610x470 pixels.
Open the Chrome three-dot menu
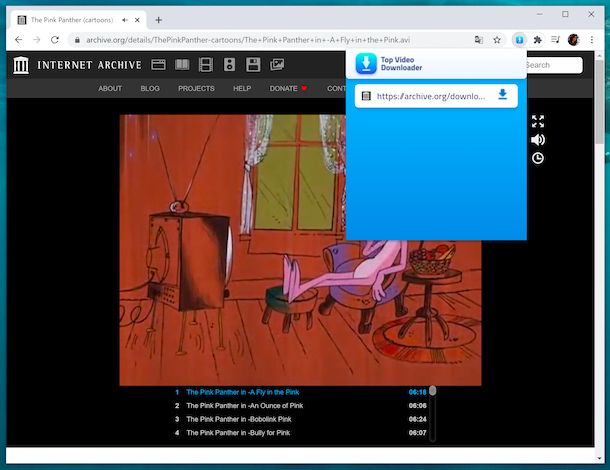point(592,40)
